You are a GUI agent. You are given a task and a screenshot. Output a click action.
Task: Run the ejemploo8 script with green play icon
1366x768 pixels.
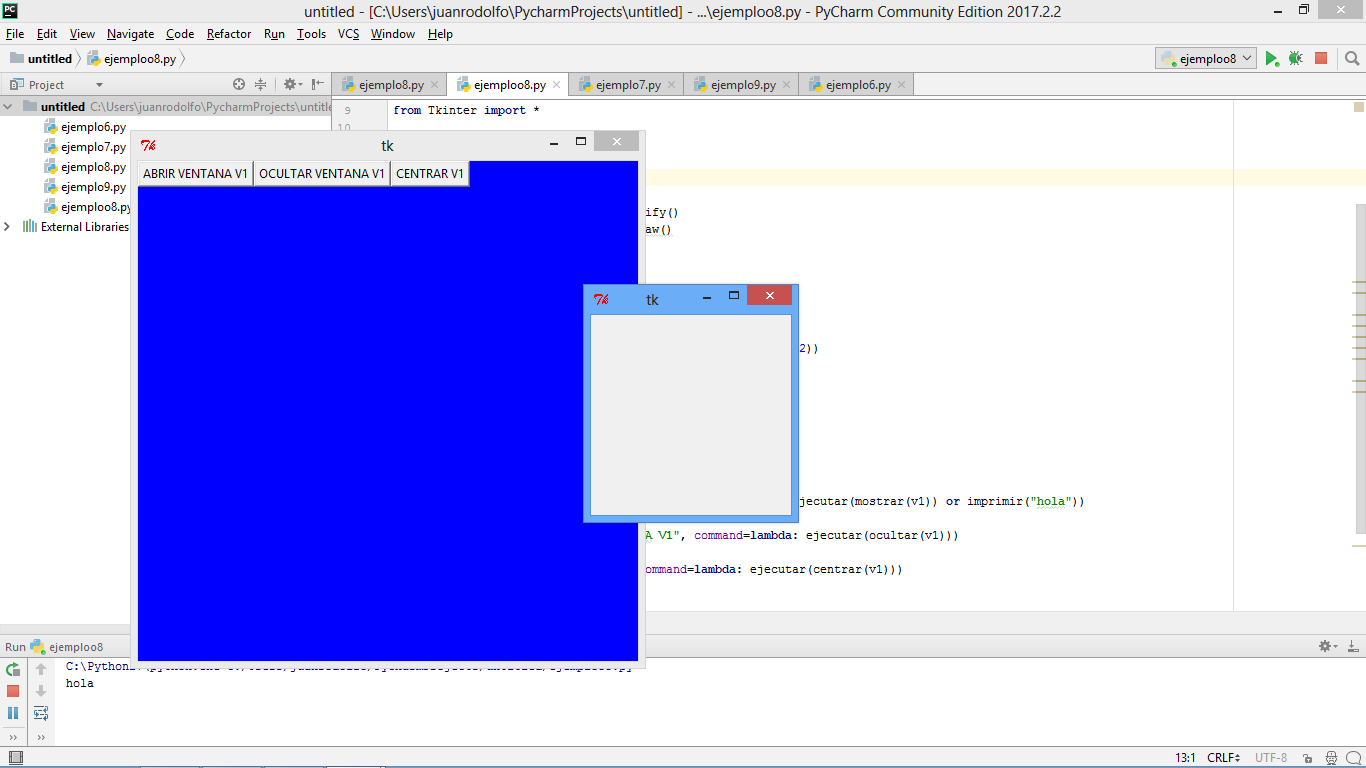click(x=1272, y=58)
